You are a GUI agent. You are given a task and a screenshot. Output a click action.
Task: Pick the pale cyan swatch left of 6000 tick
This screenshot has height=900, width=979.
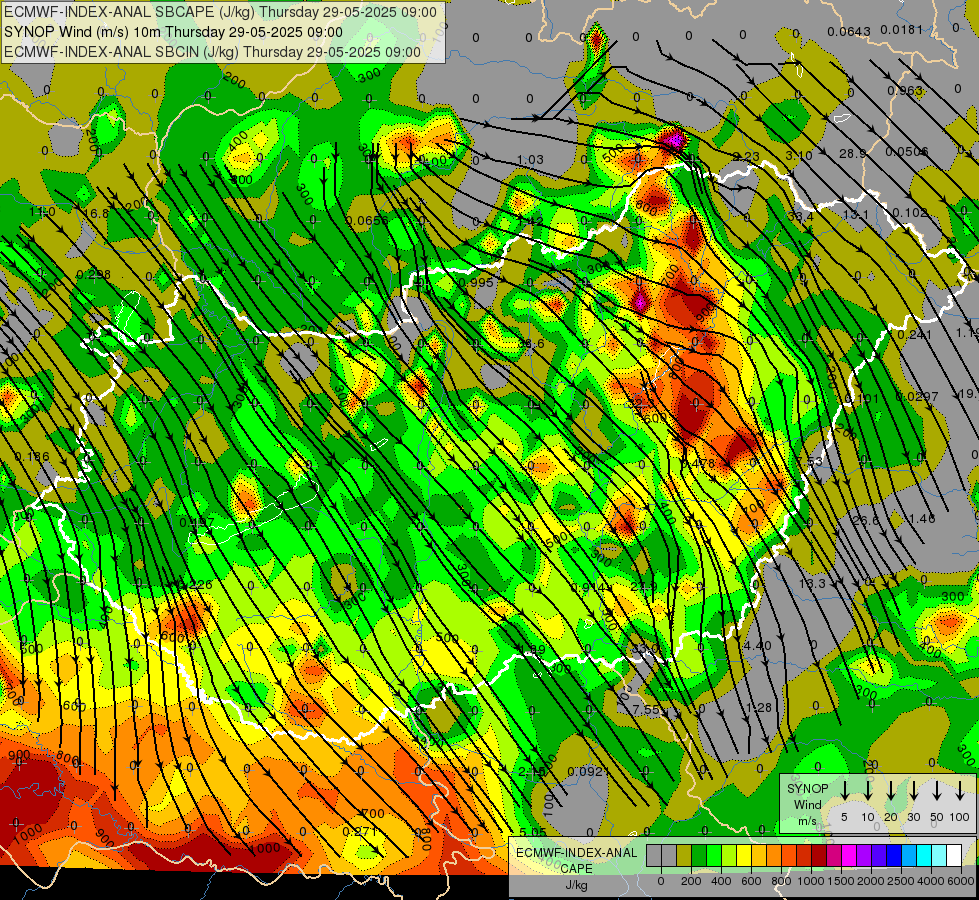(940, 855)
